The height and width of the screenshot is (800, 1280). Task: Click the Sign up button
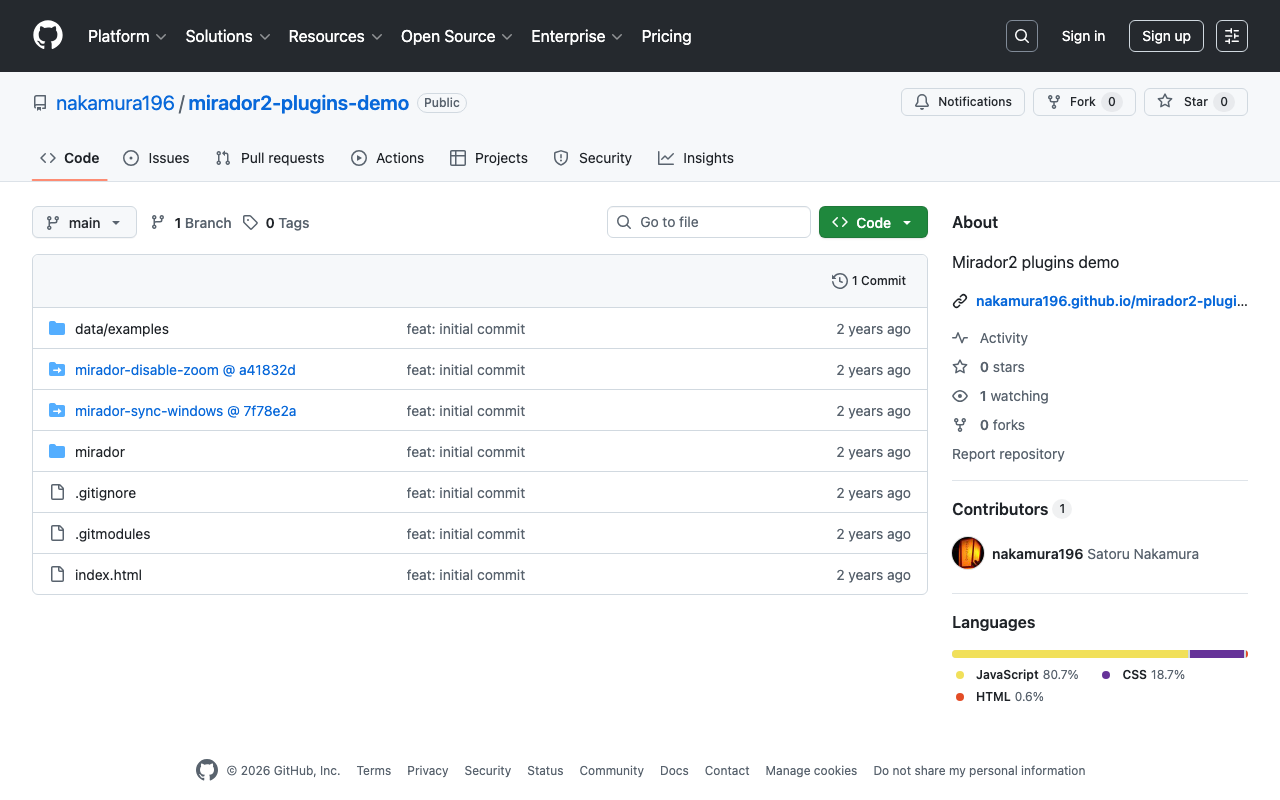pyautogui.click(x=1166, y=36)
